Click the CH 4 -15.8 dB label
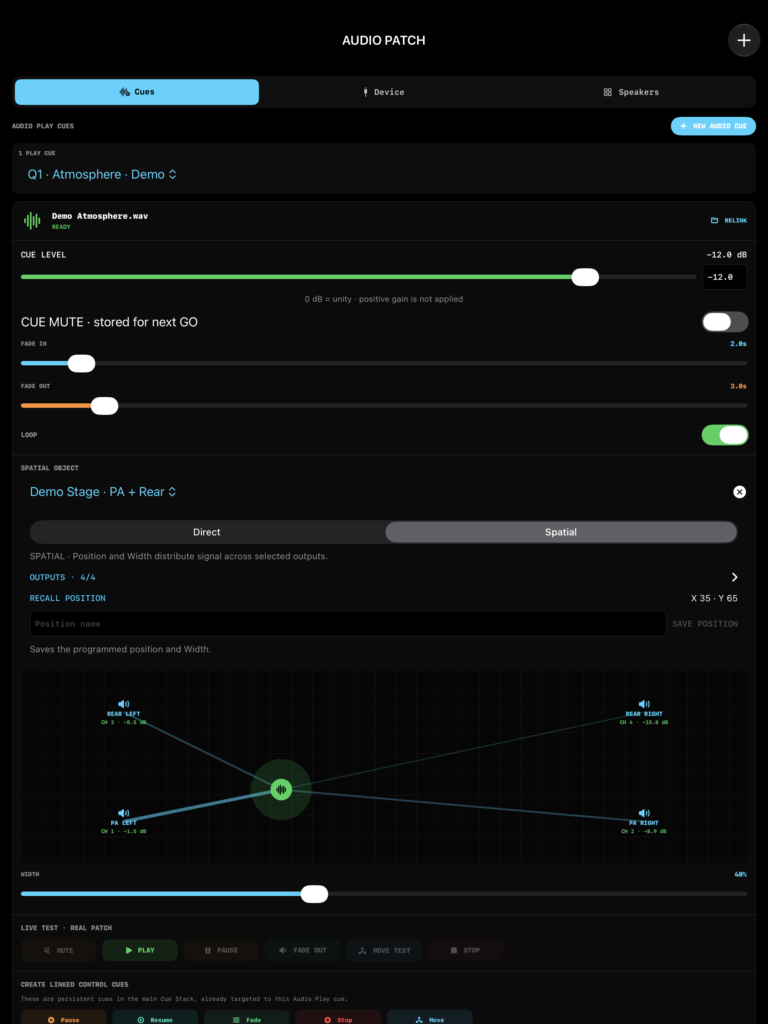The width and height of the screenshot is (768, 1024). tap(644, 722)
